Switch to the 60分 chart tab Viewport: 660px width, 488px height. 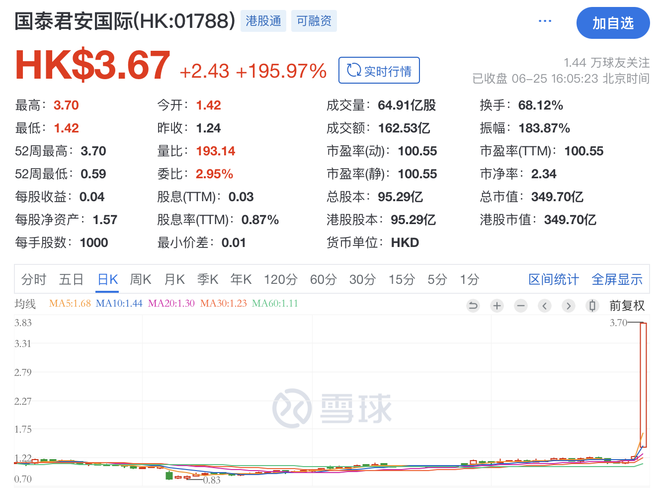323,280
